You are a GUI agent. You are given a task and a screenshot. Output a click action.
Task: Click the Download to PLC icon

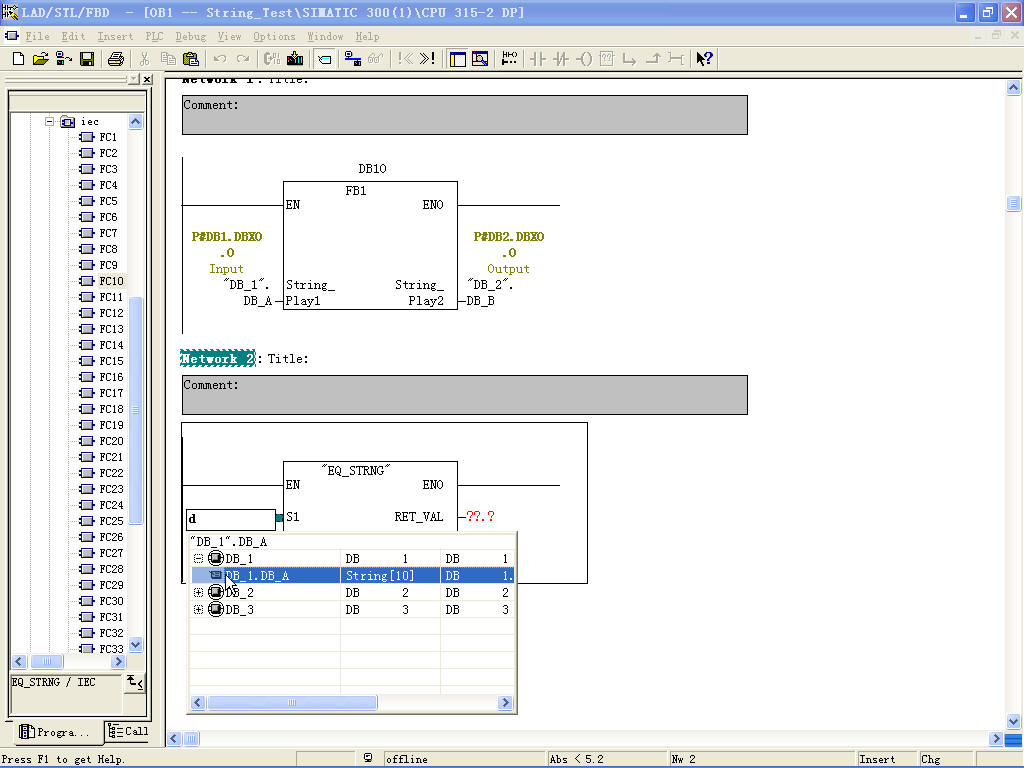[295, 59]
